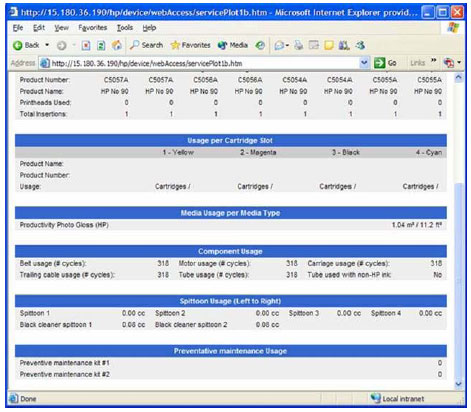This screenshot has height=412, width=471.
Task: Minimize the Internet Explorer window
Action: click(x=427, y=13)
